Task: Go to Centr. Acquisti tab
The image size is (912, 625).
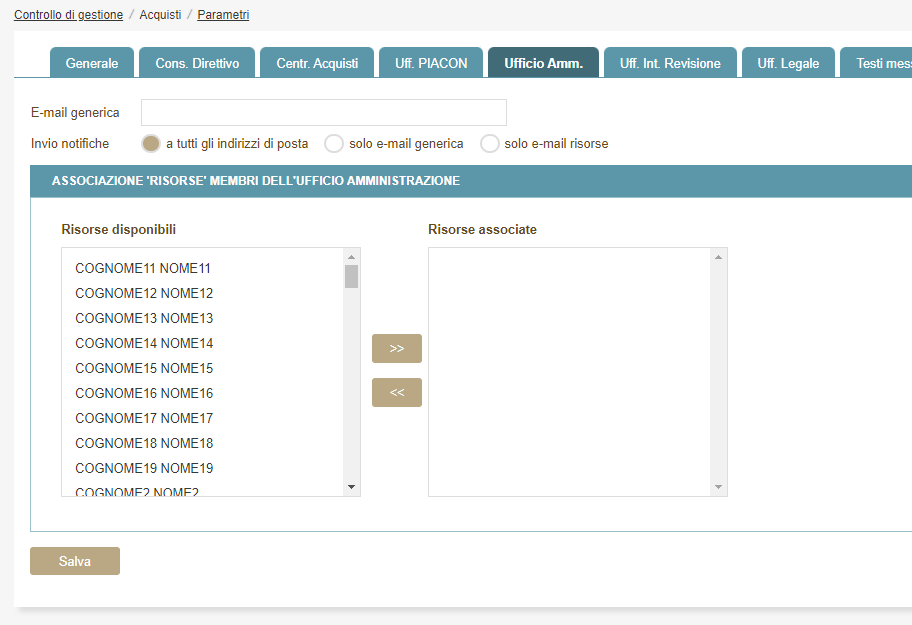Action: pyautogui.click(x=317, y=63)
